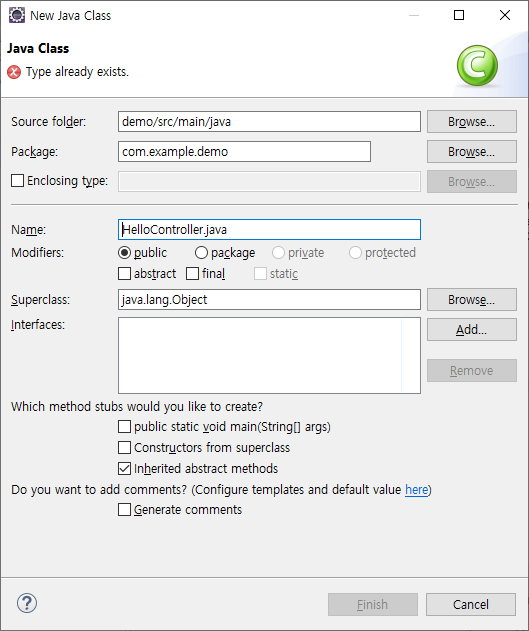
Task: Click into the Package text field
Action: tap(245, 151)
